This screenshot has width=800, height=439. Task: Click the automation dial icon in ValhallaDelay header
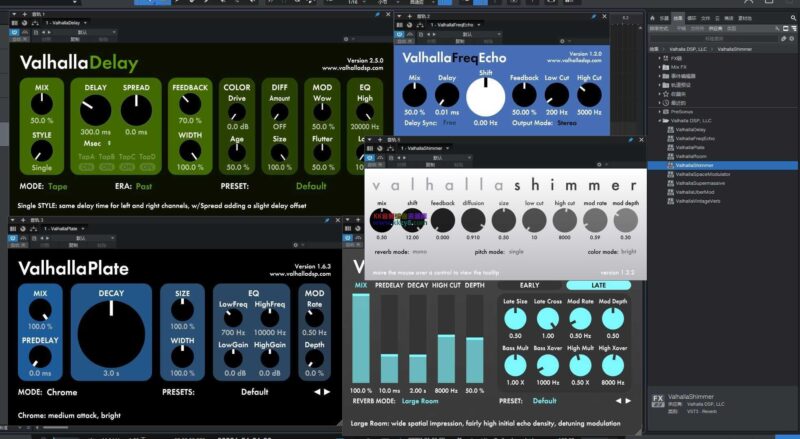pyautogui.click(x=24, y=23)
